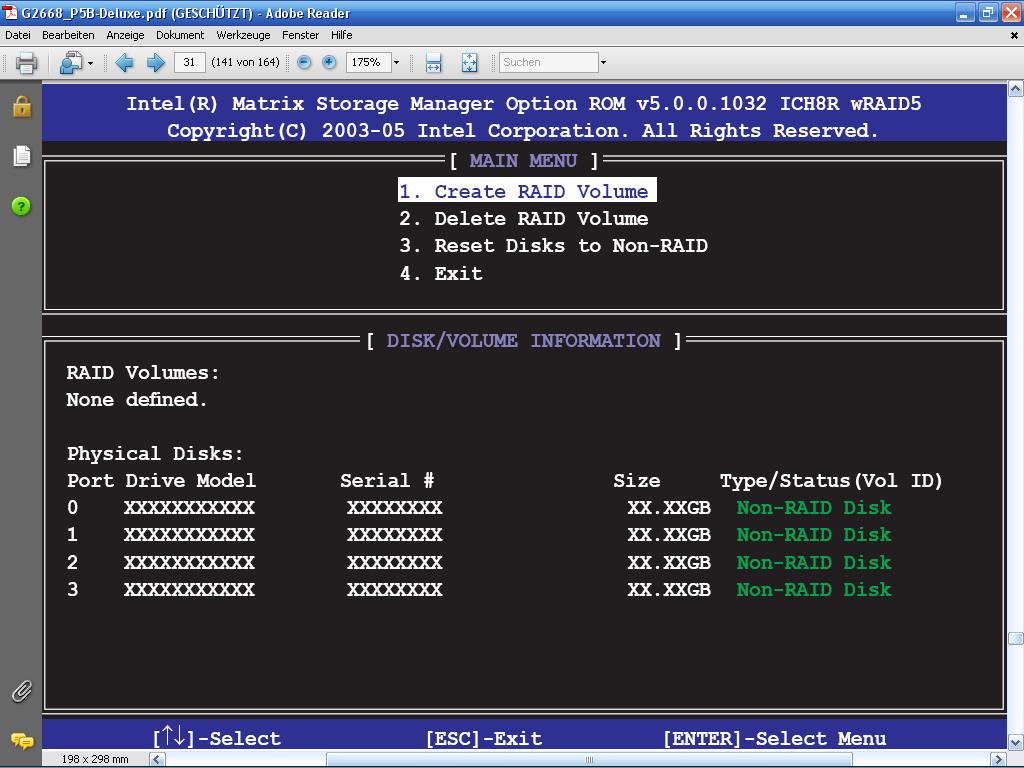Screen dimensions: 1024x768
Task: Click DISK/VOLUME INFORMATION heading
Action: 523,341
